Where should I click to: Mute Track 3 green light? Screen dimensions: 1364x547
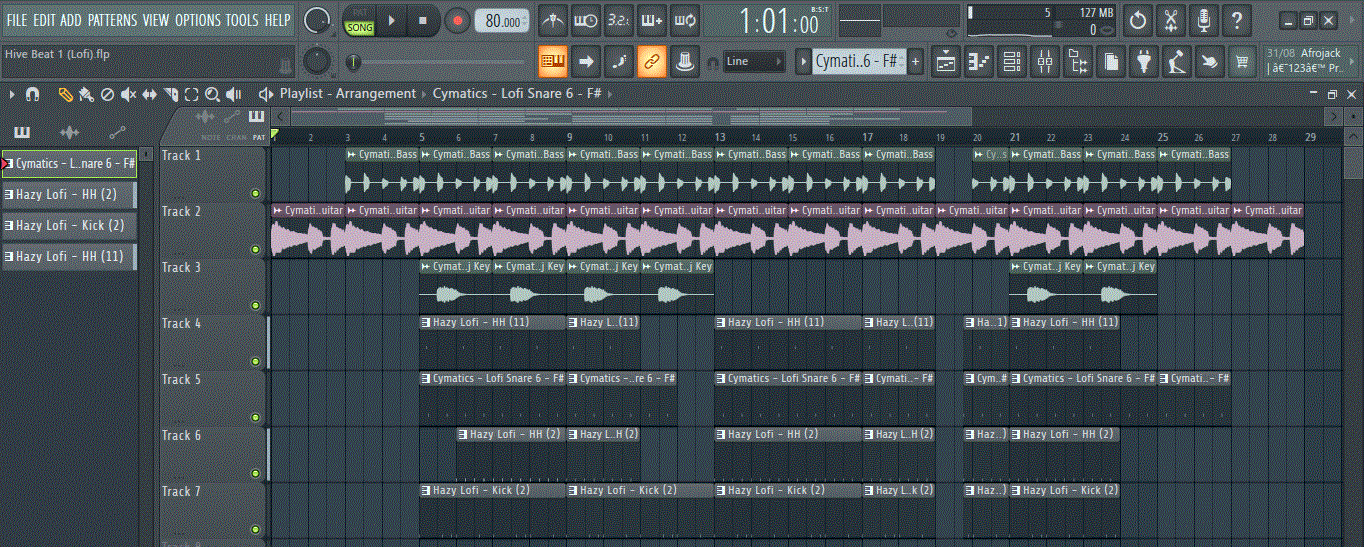pyautogui.click(x=255, y=305)
